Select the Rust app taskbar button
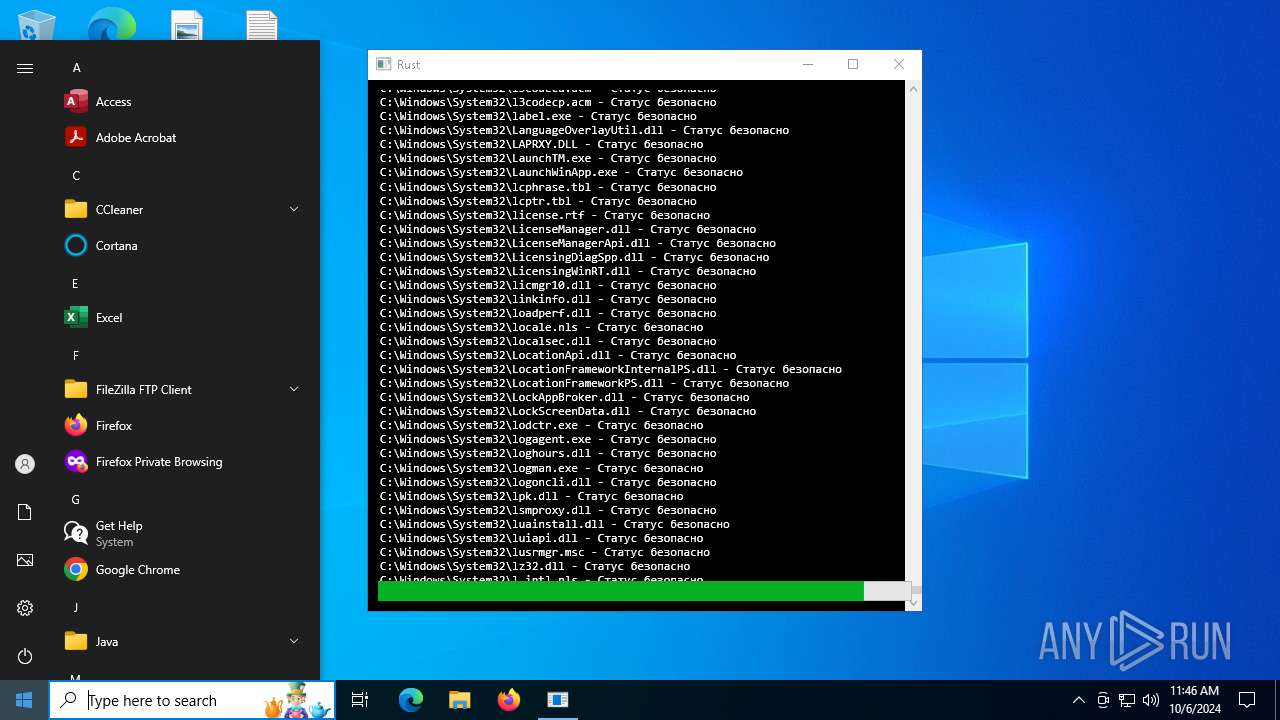Screen dimensions: 1280x720 tap(558, 700)
